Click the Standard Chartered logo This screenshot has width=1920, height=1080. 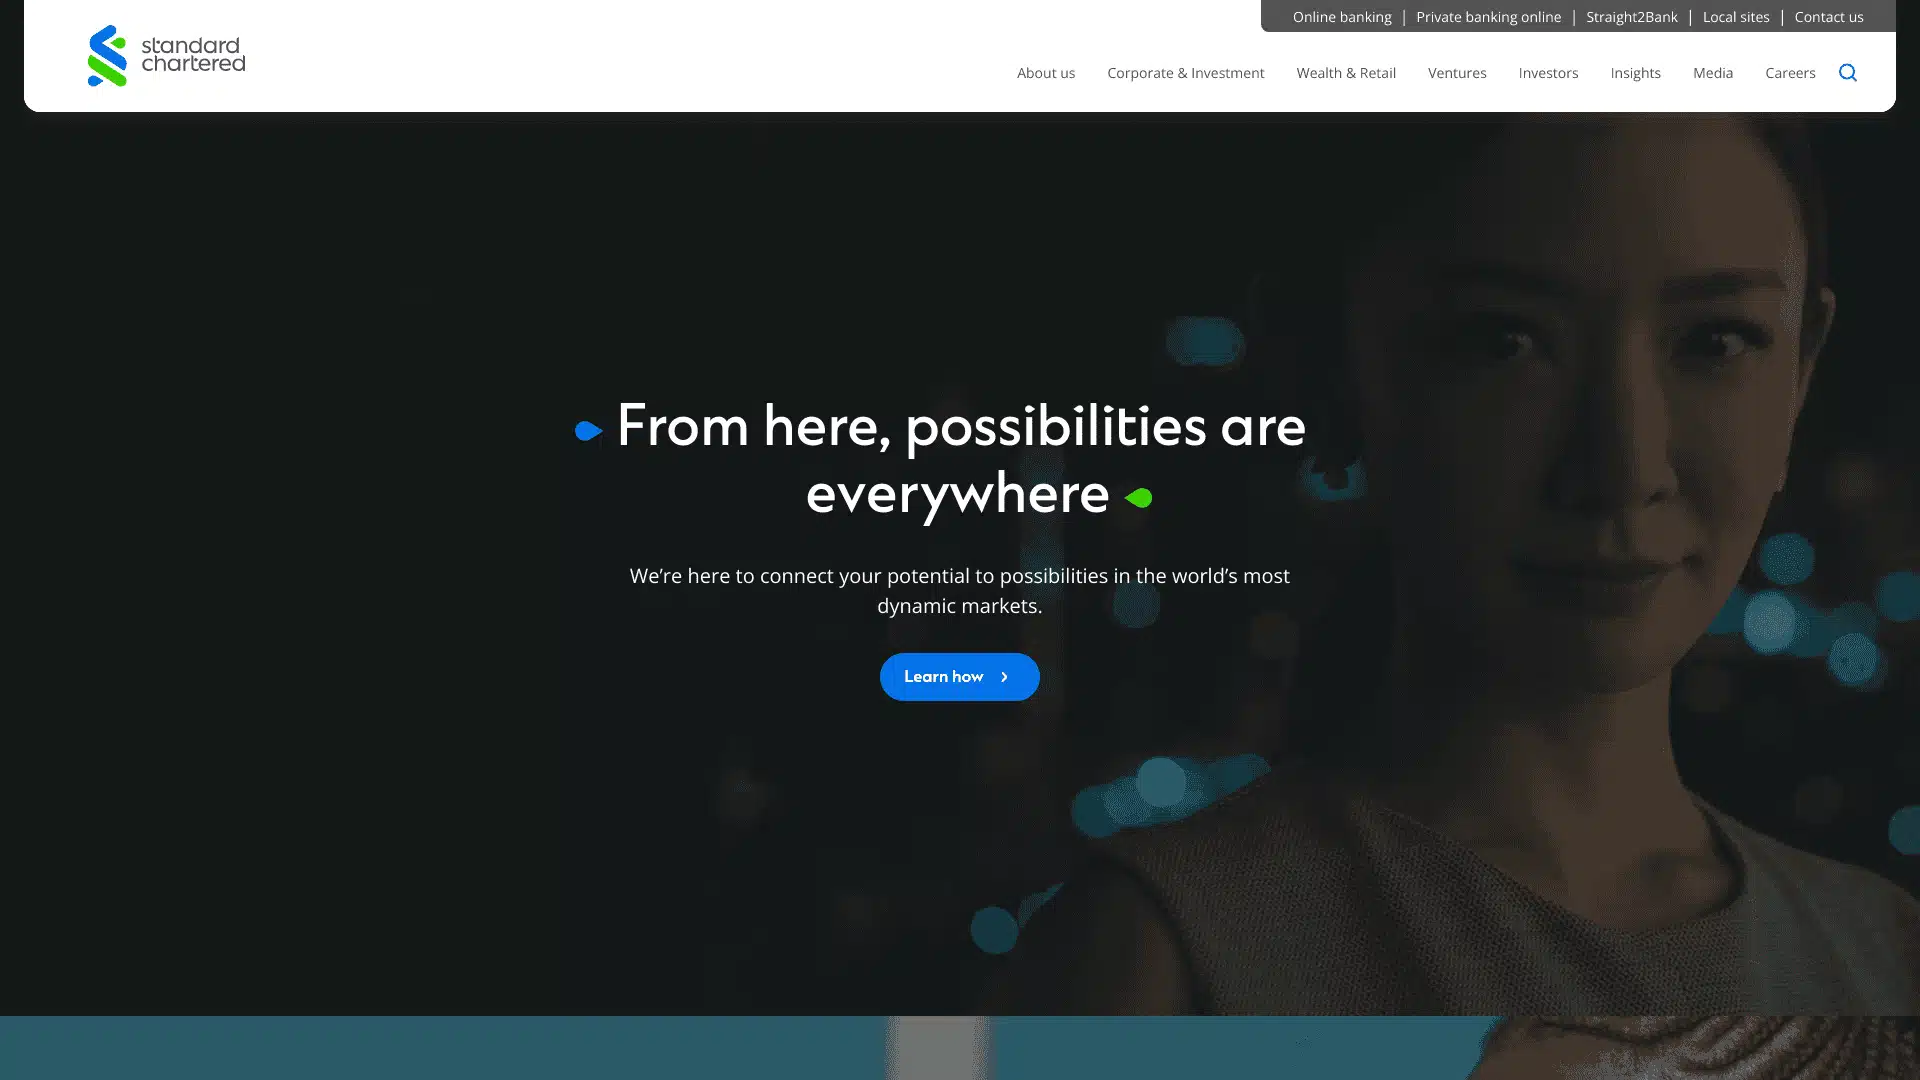tap(166, 56)
